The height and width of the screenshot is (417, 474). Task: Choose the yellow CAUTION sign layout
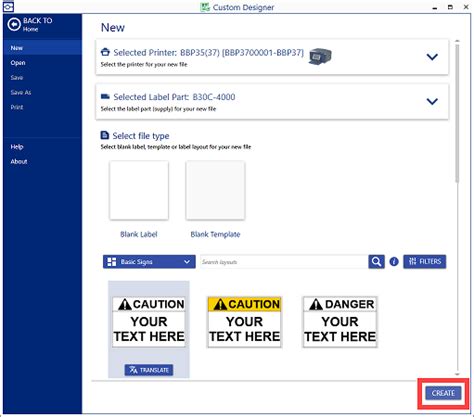[244, 322]
